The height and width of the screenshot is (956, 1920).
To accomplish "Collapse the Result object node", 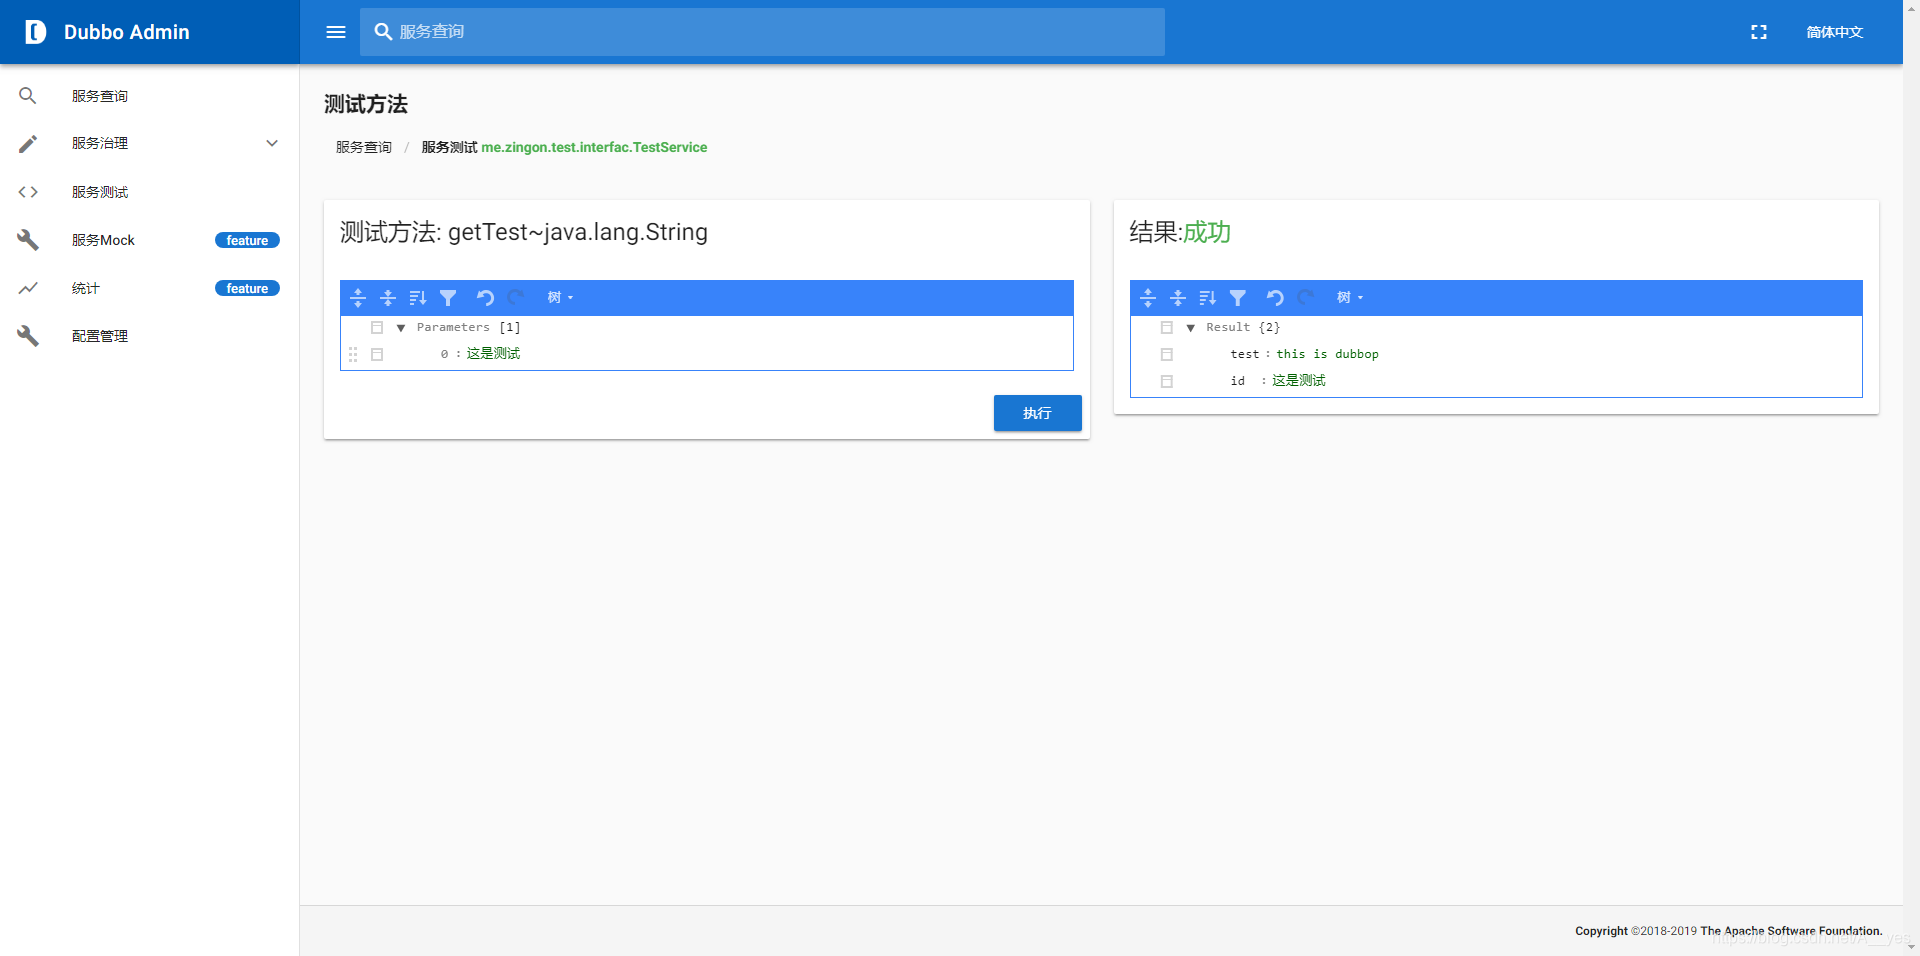I will pos(1191,328).
